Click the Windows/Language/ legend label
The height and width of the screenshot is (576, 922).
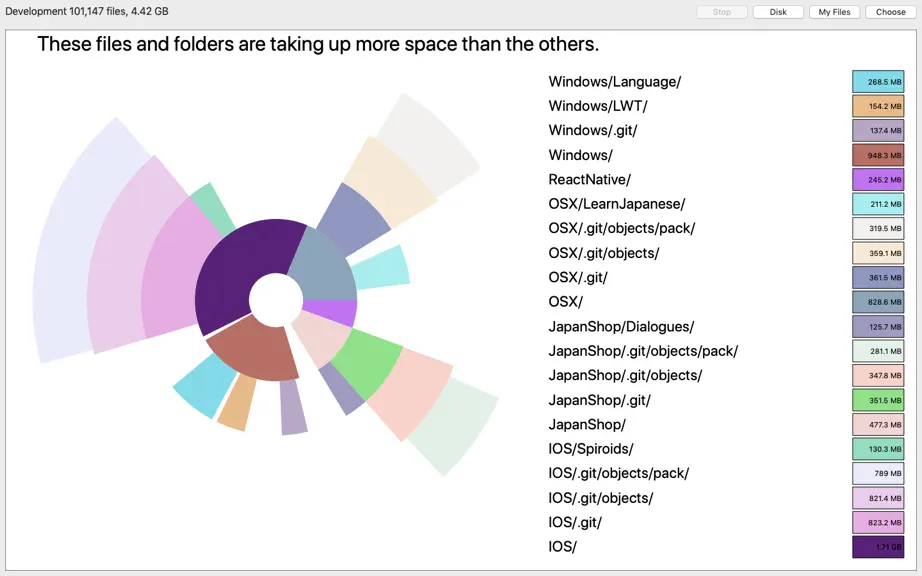(614, 82)
